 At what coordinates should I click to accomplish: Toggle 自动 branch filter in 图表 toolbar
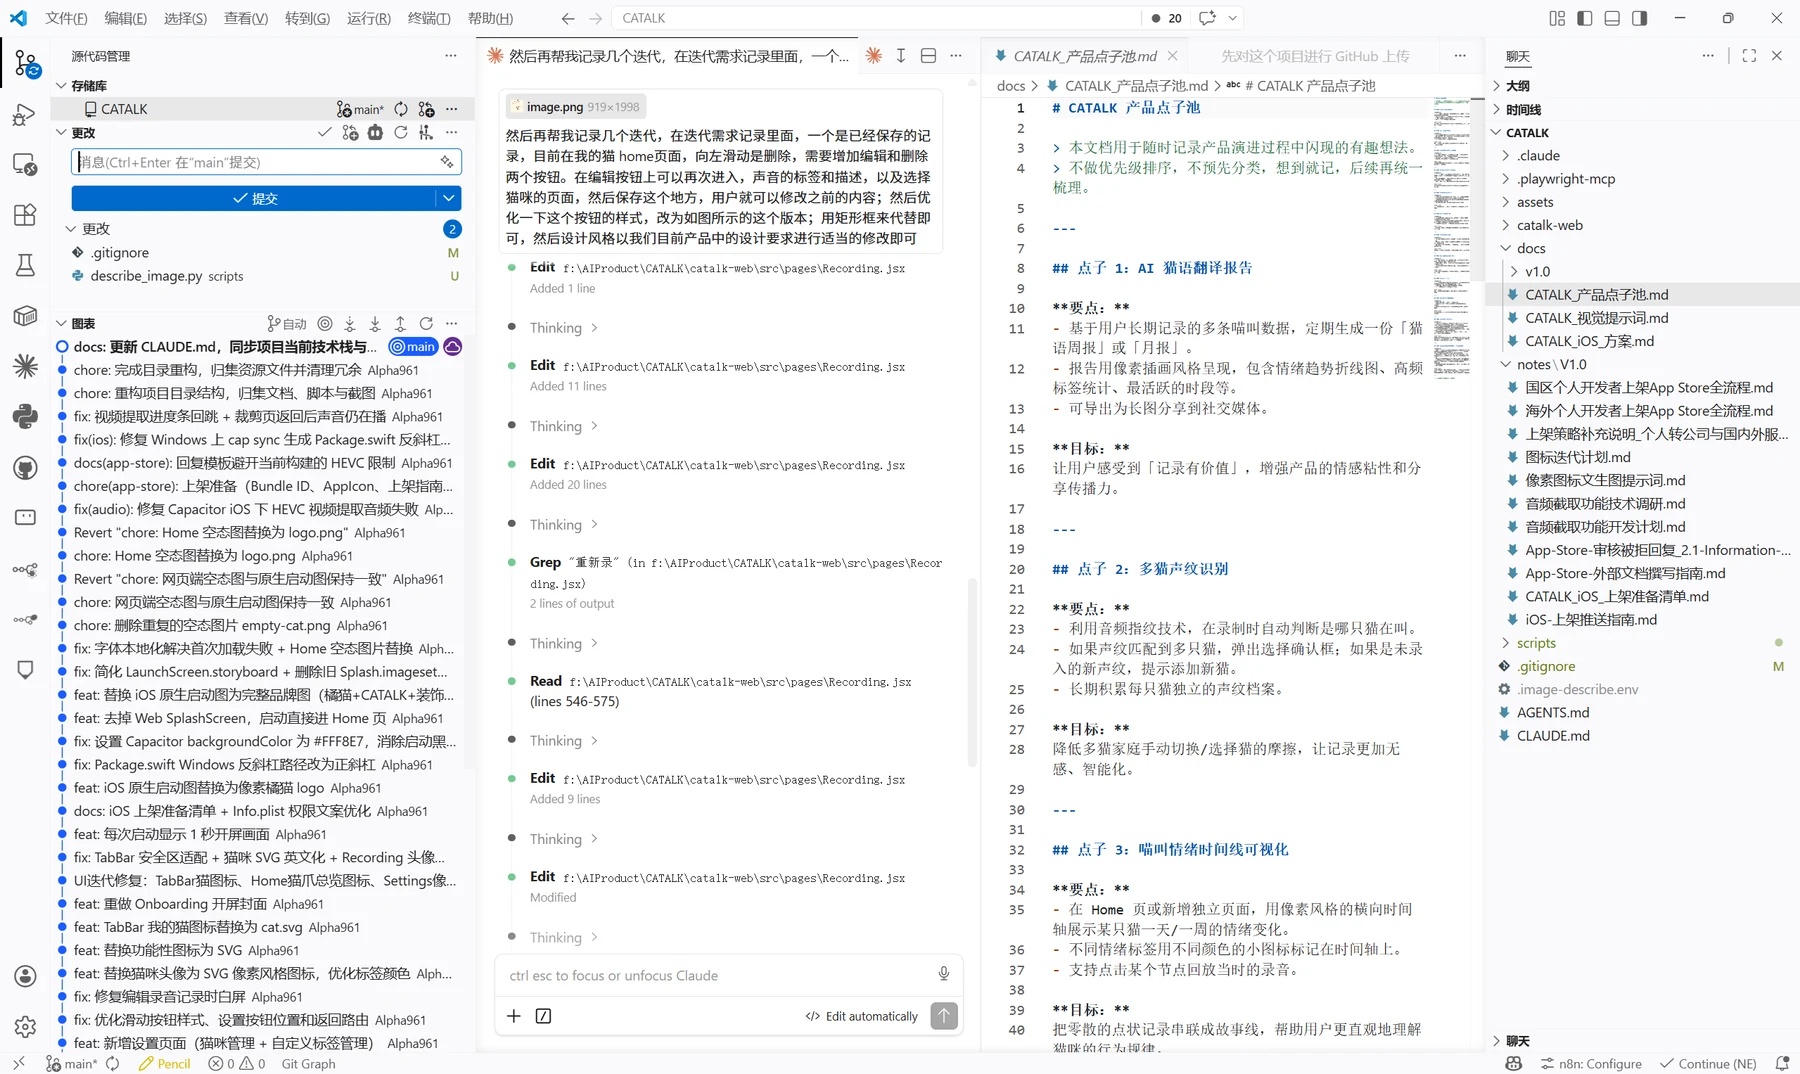coord(287,323)
